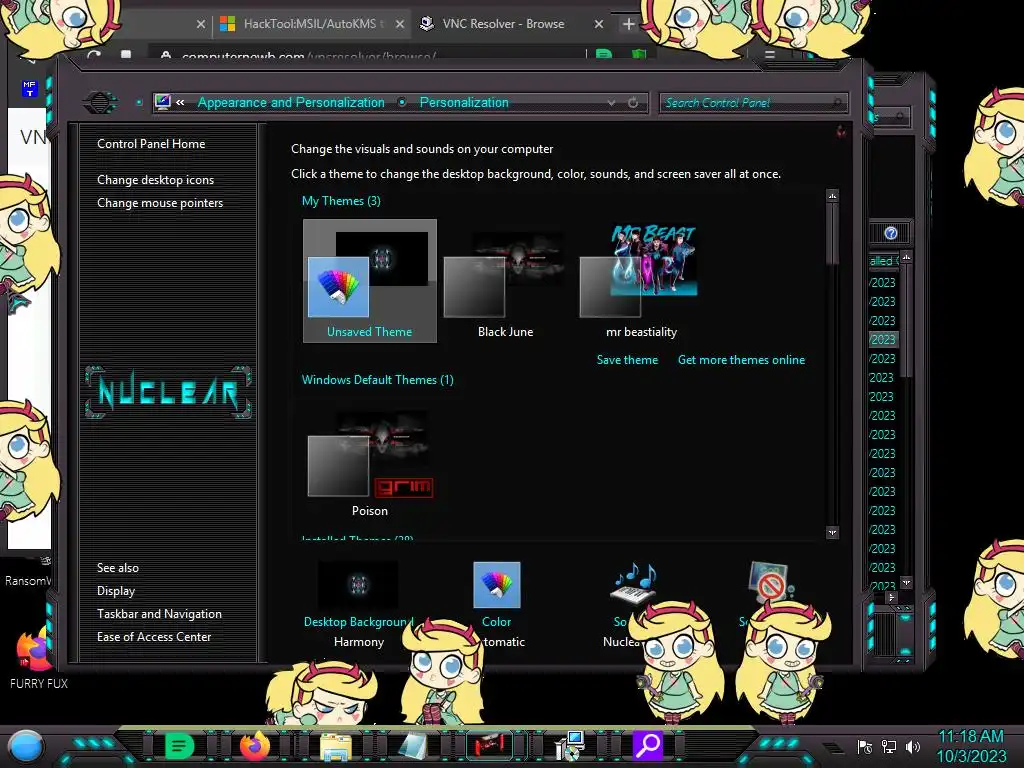Viewport: 1024px width, 768px height.
Task: Open the address bar history dropdown
Action: [611, 103]
